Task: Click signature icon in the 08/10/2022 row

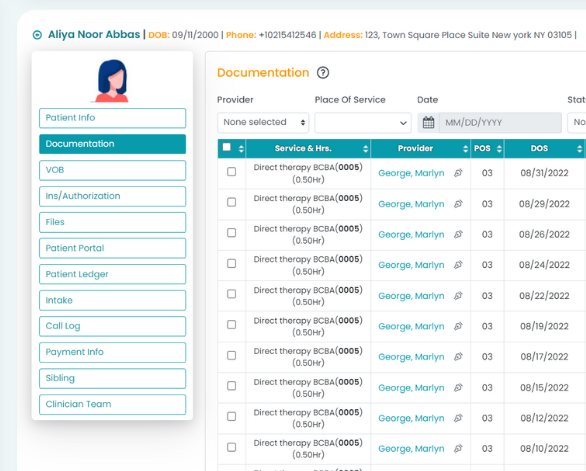Action: coord(458,449)
